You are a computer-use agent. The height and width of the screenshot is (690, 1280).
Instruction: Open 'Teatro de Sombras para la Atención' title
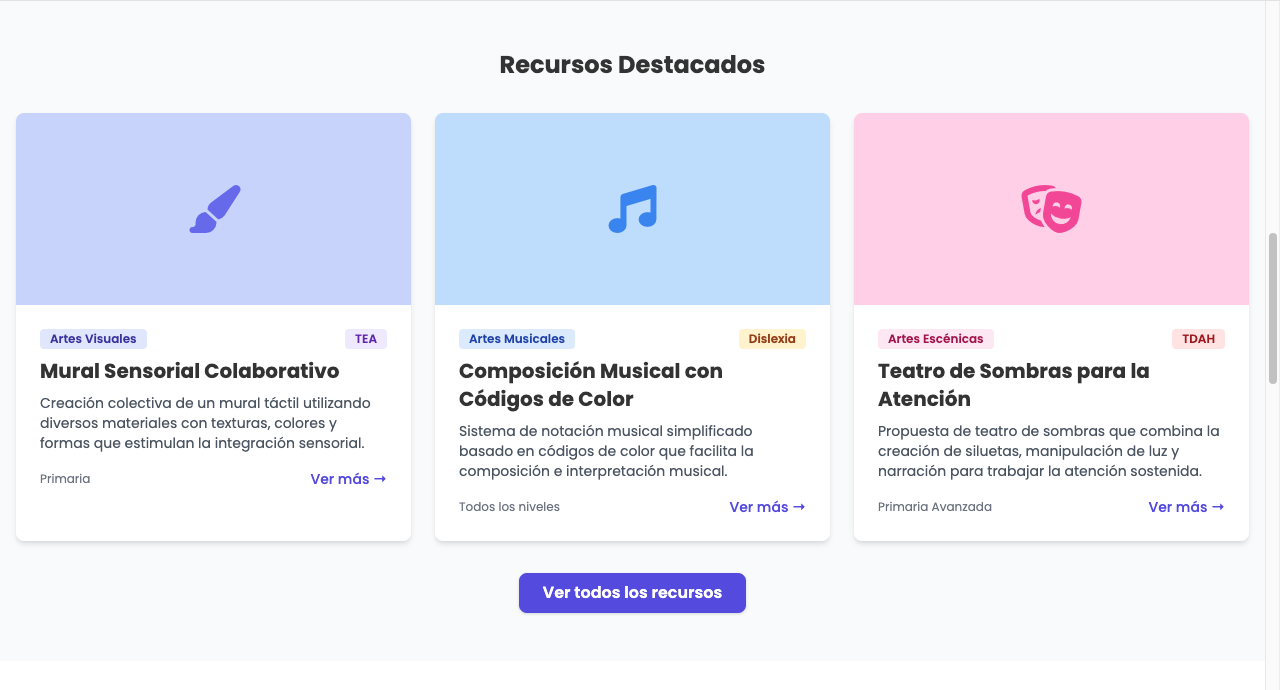tap(1013, 385)
